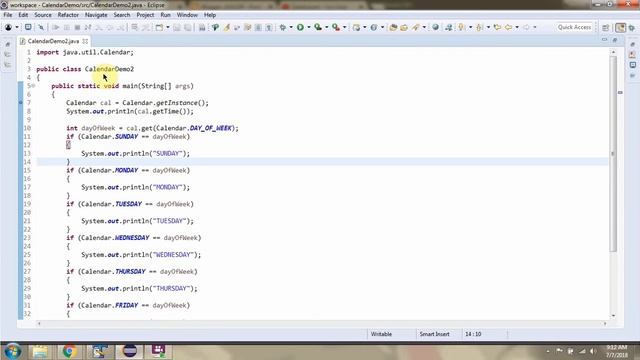Viewport: 640px width, 360px height.
Task: Click the Disconnect debug toolbar icon
Action: coord(88,27)
